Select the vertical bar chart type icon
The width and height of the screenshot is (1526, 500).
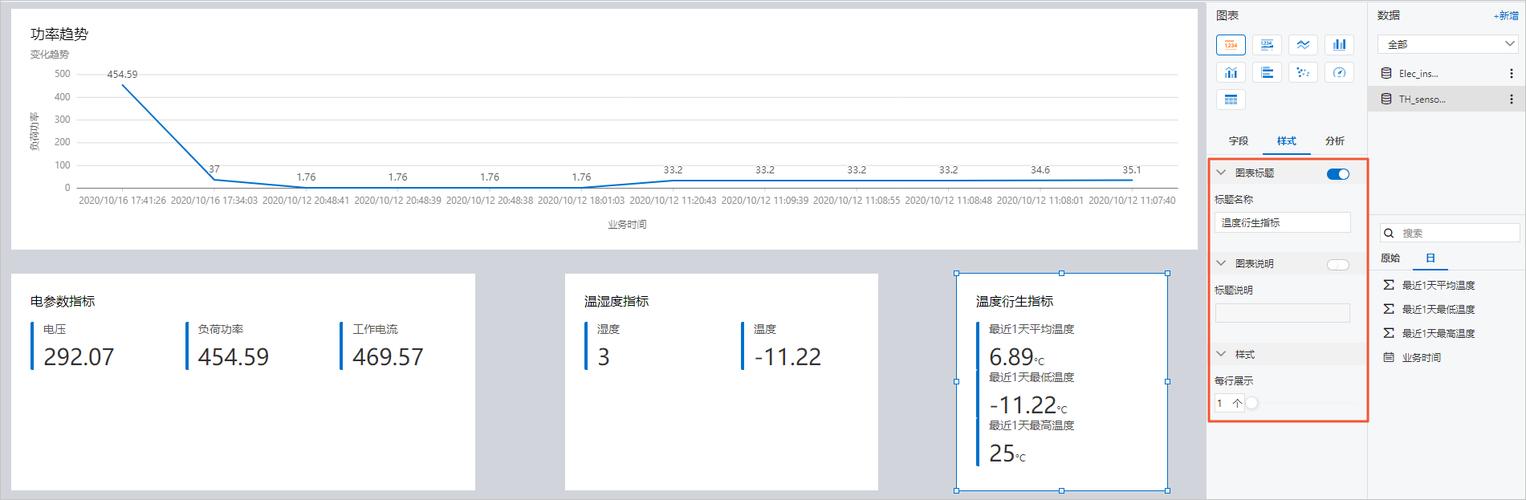tap(1339, 44)
